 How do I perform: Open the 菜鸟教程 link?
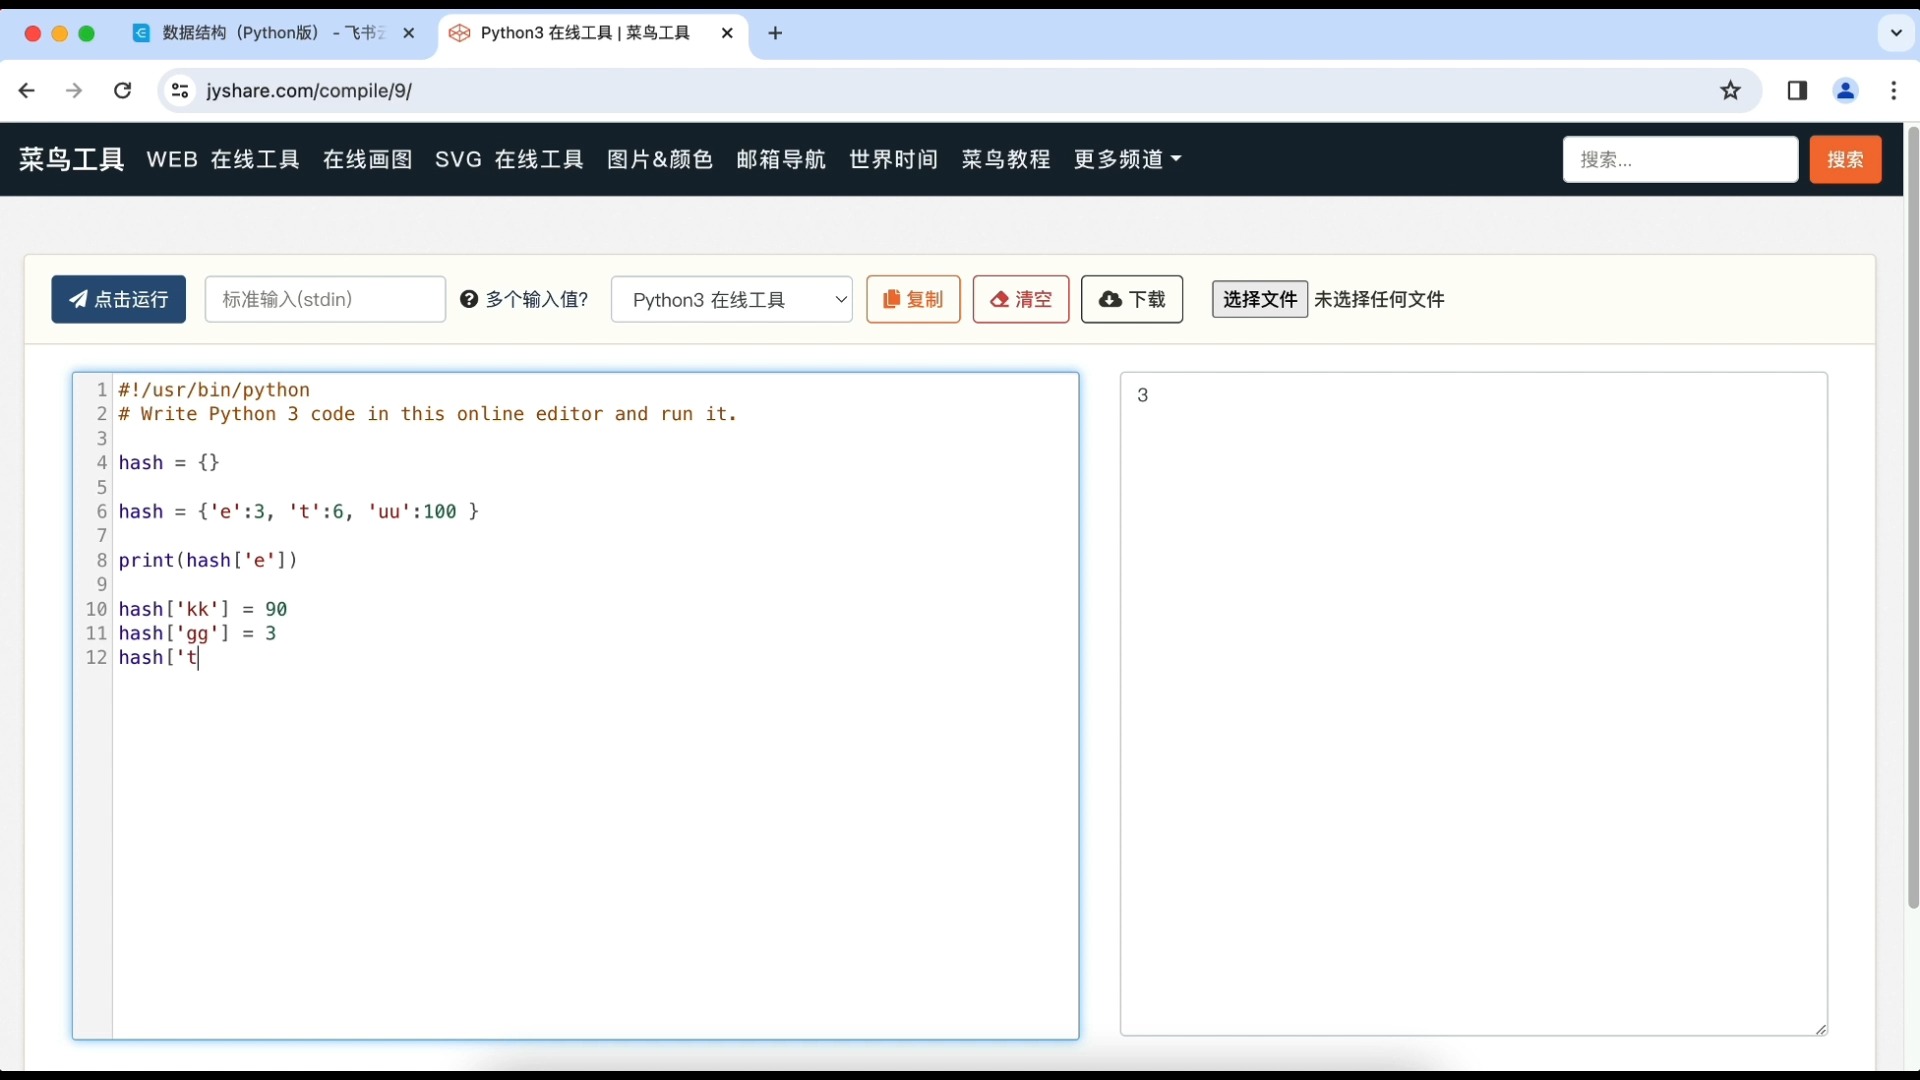click(1006, 159)
